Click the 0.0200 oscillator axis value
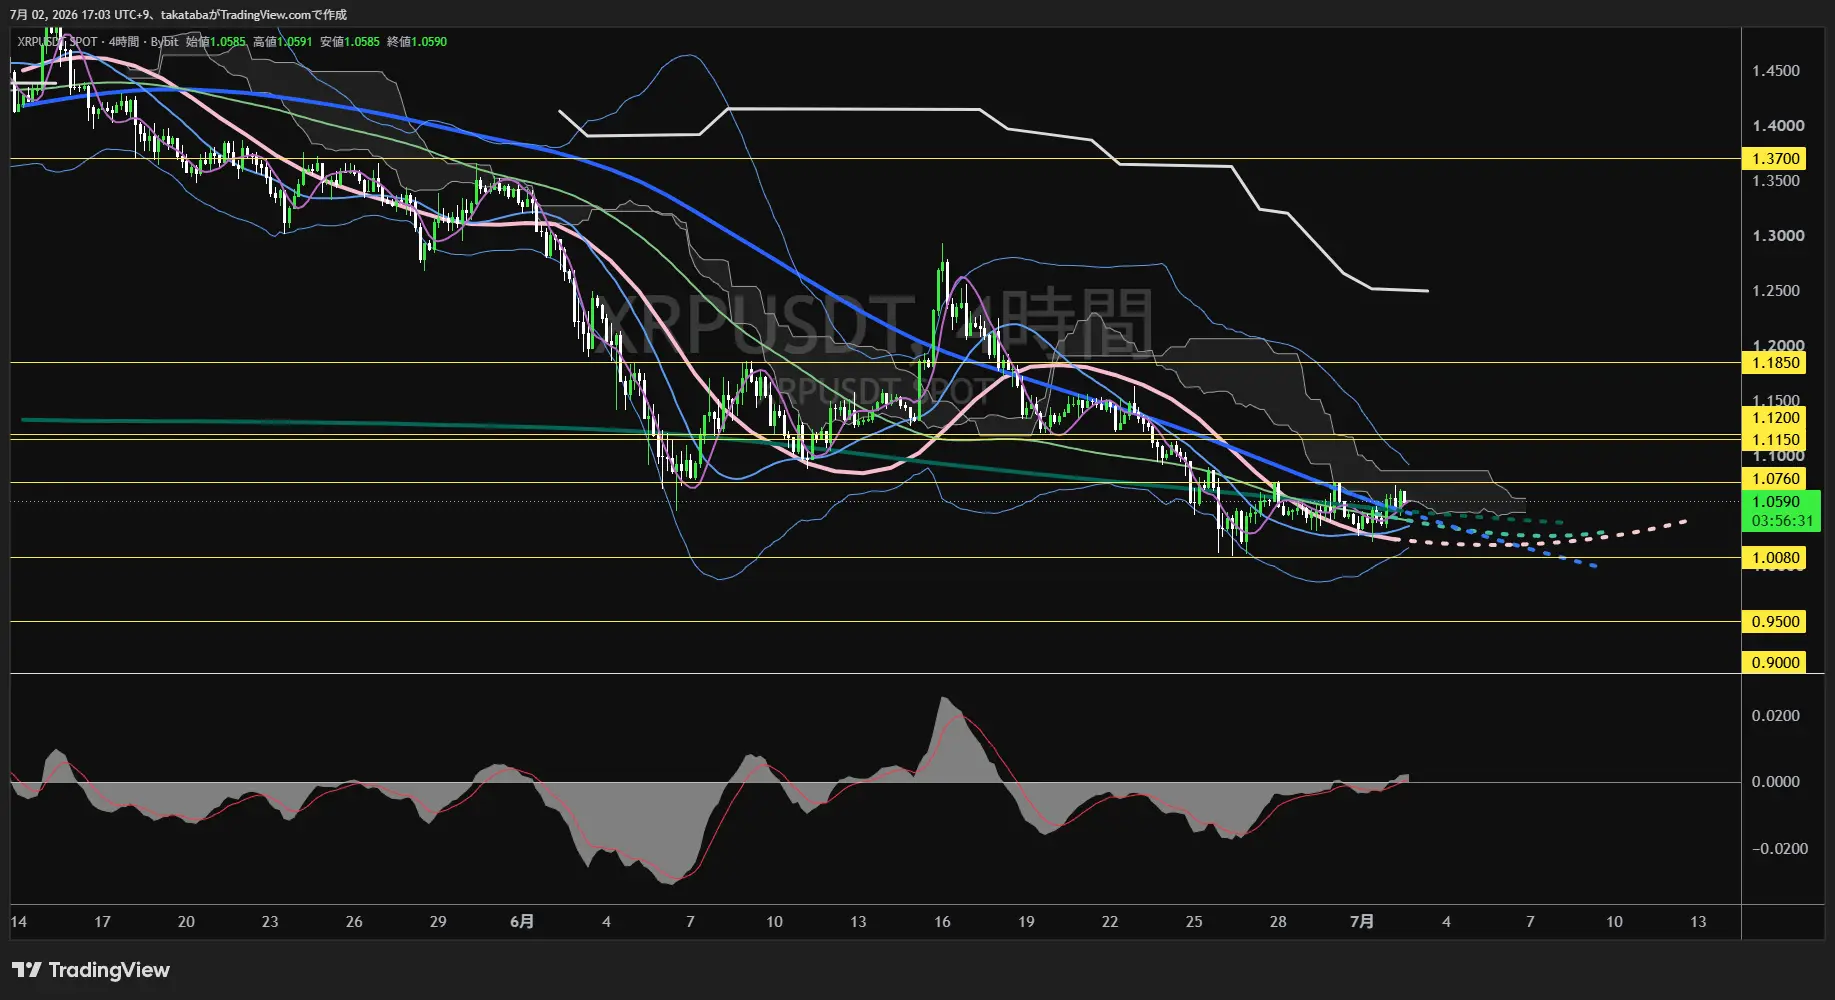This screenshot has height=1000, width=1835. [x=1775, y=716]
